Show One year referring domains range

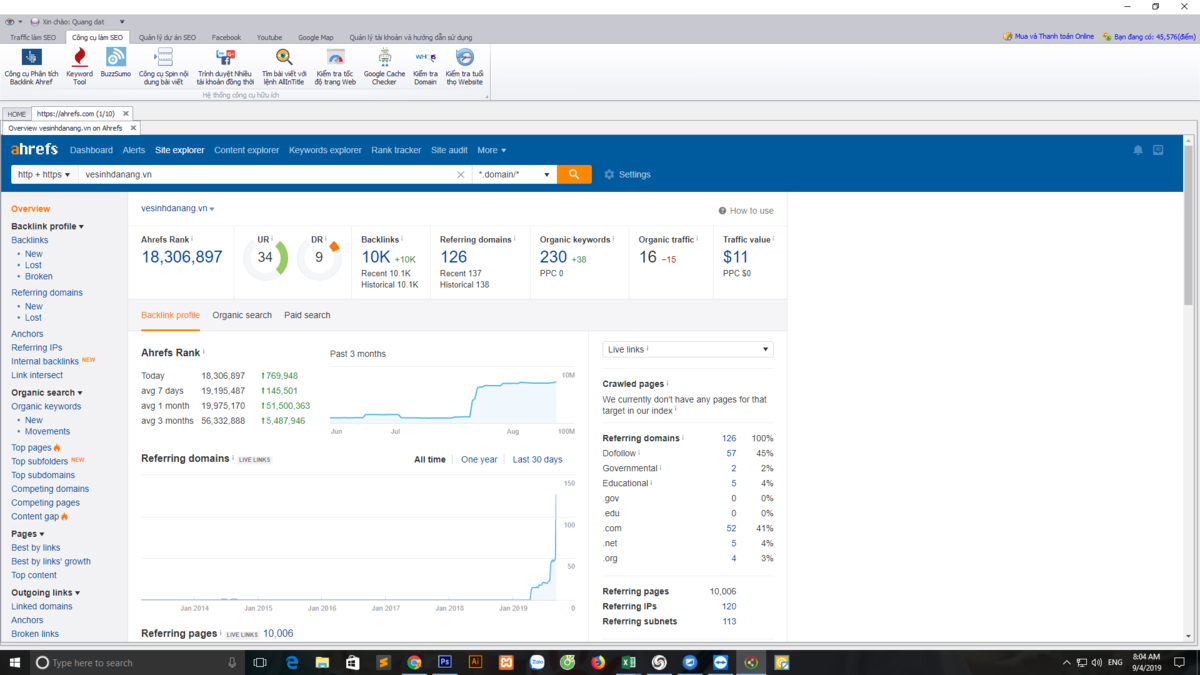coord(479,460)
